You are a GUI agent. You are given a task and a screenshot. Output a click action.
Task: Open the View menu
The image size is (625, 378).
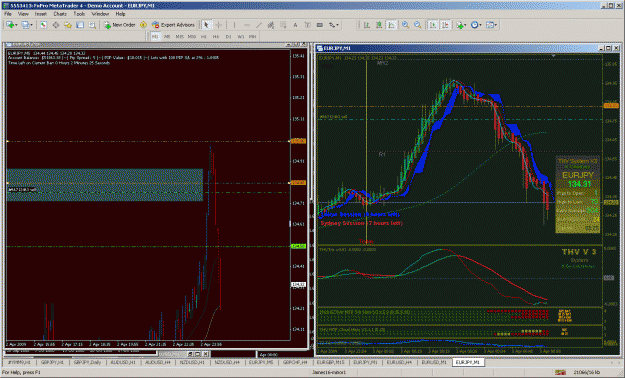pyautogui.click(x=23, y=14)
